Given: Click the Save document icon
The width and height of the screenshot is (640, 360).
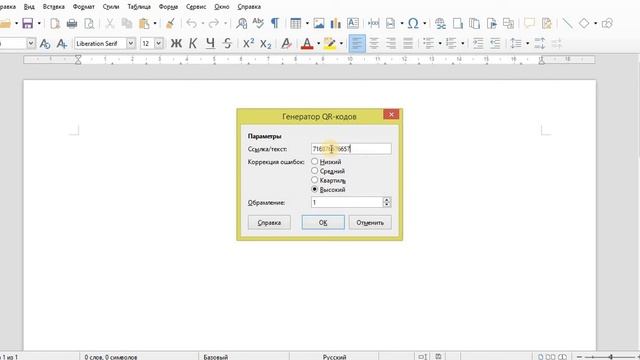Looking at the screenshot, I should point(27,23).
